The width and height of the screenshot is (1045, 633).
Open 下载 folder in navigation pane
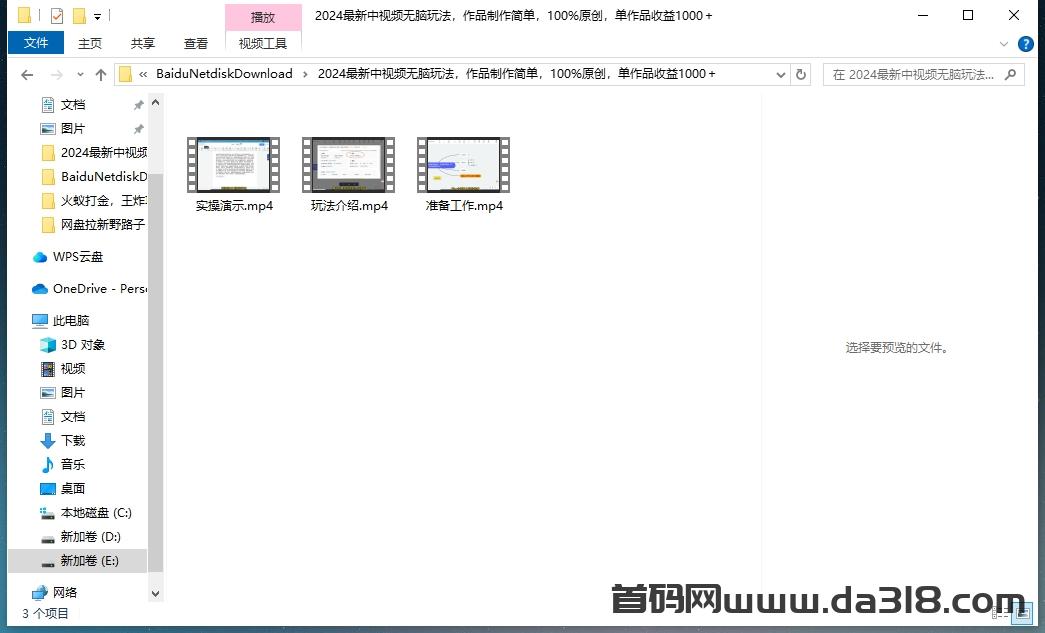pyautogui.click(x=73, y=440)
